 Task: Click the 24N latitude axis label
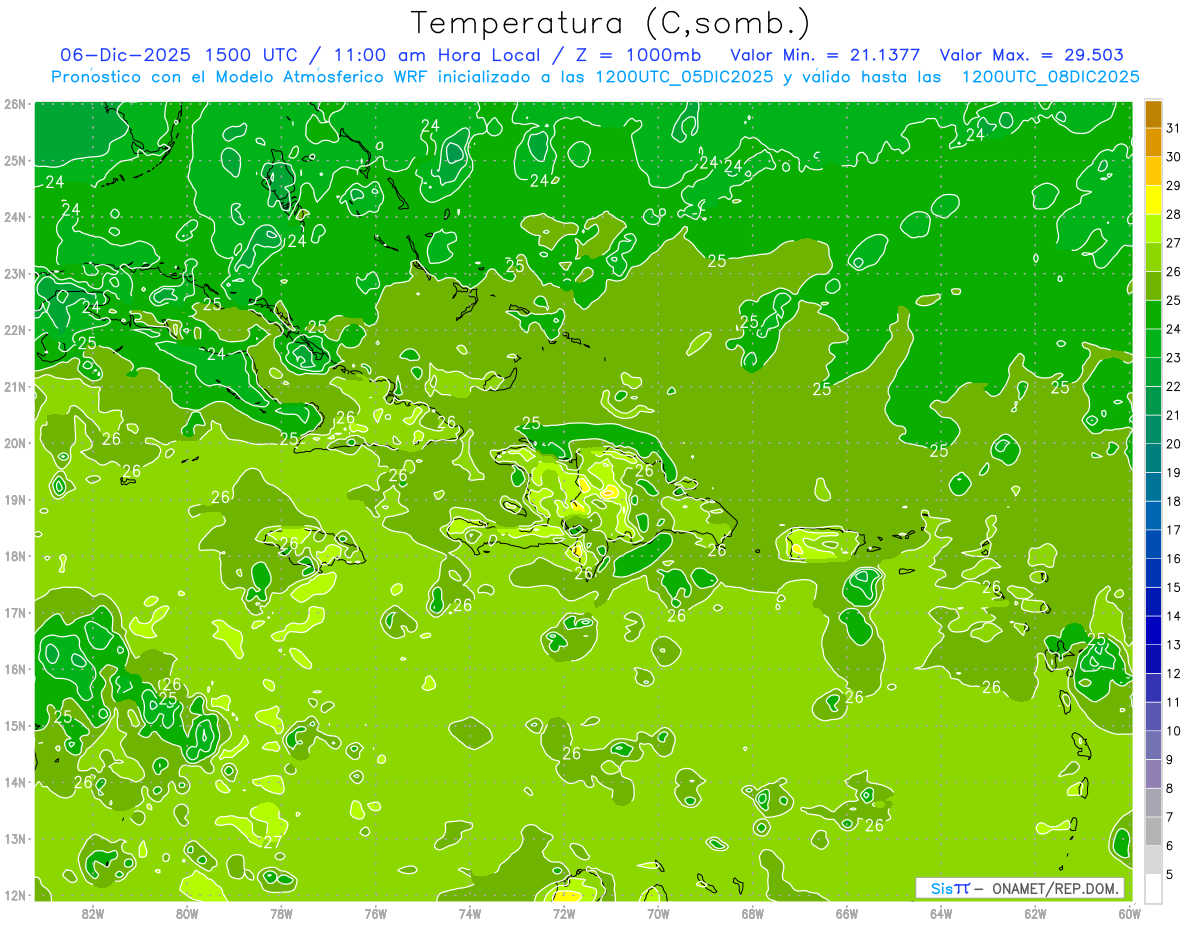[x=14, y=217]
